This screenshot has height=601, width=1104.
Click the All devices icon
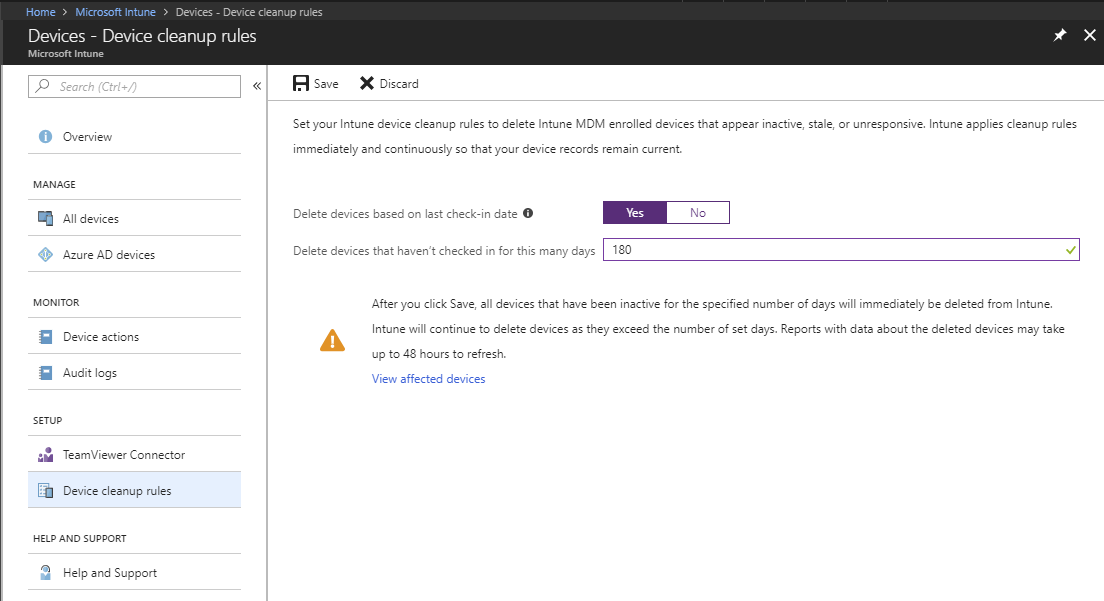point(45,219)
